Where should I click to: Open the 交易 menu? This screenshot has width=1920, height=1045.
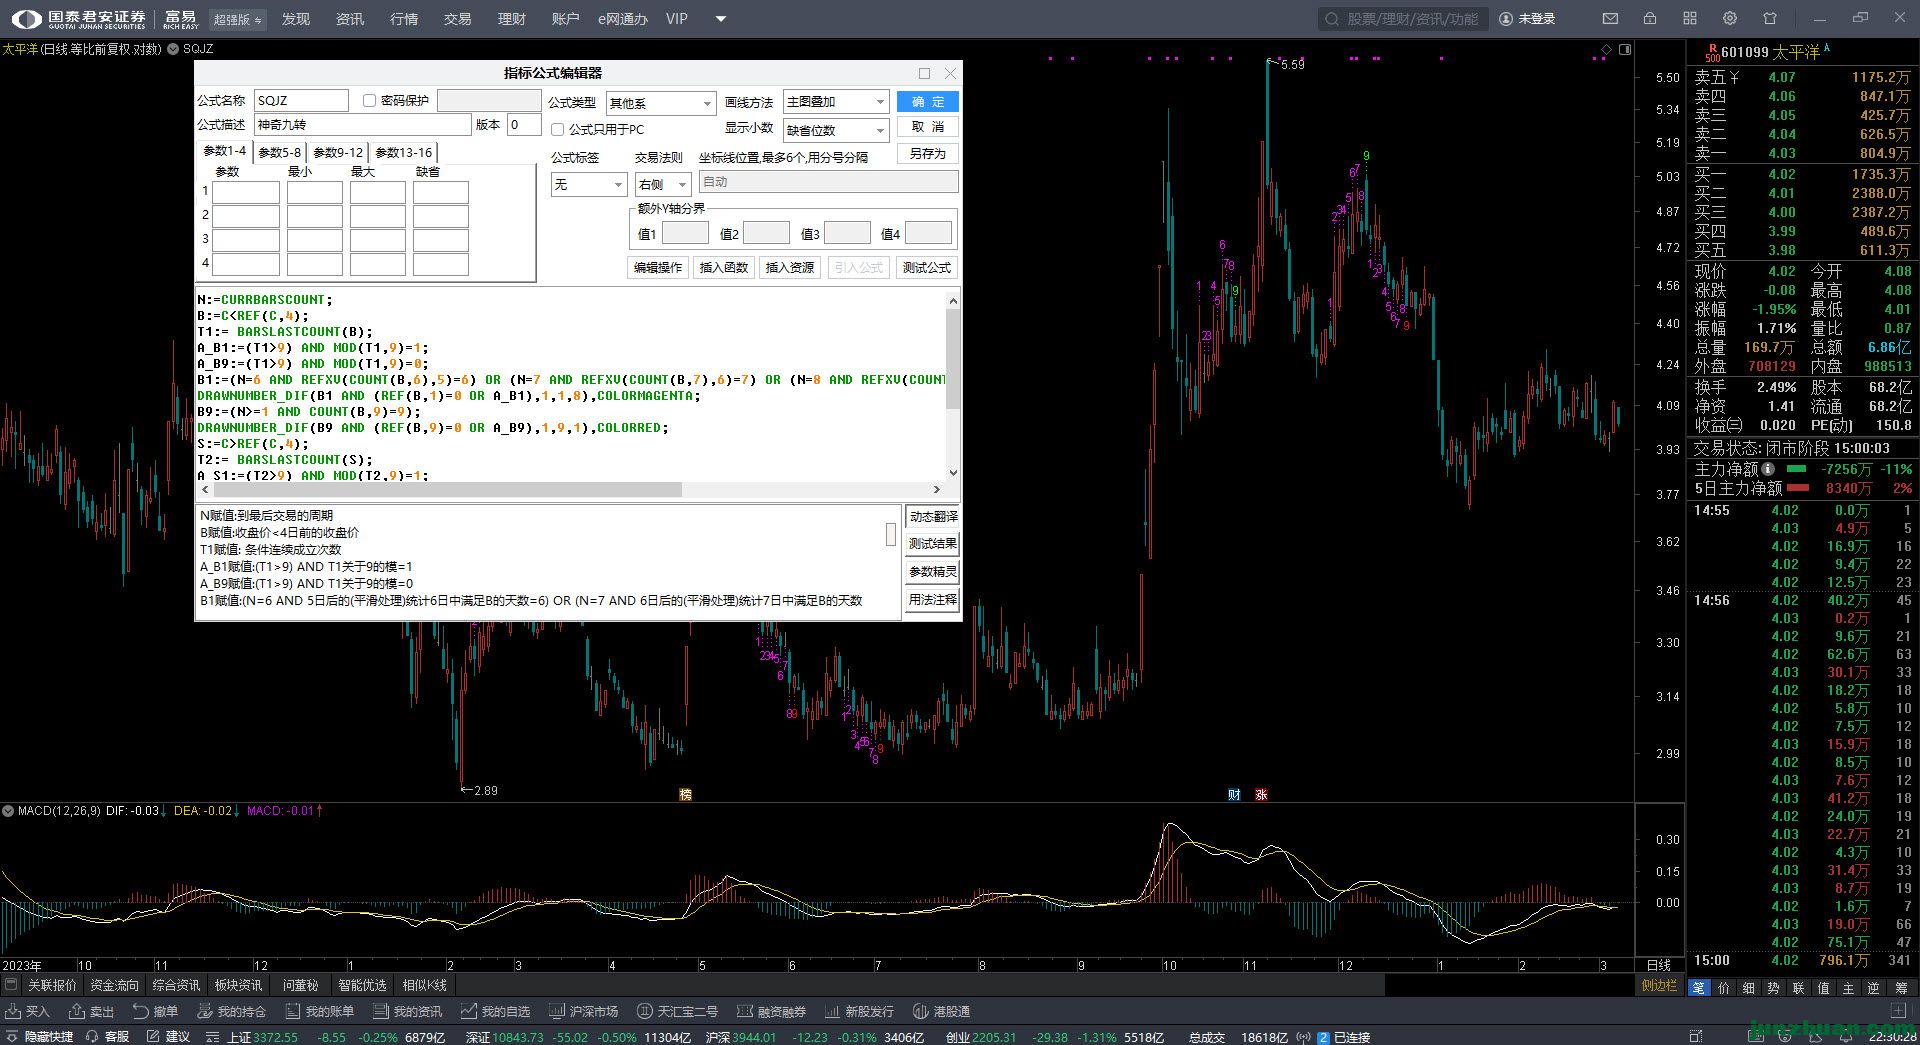click(458, 19)
